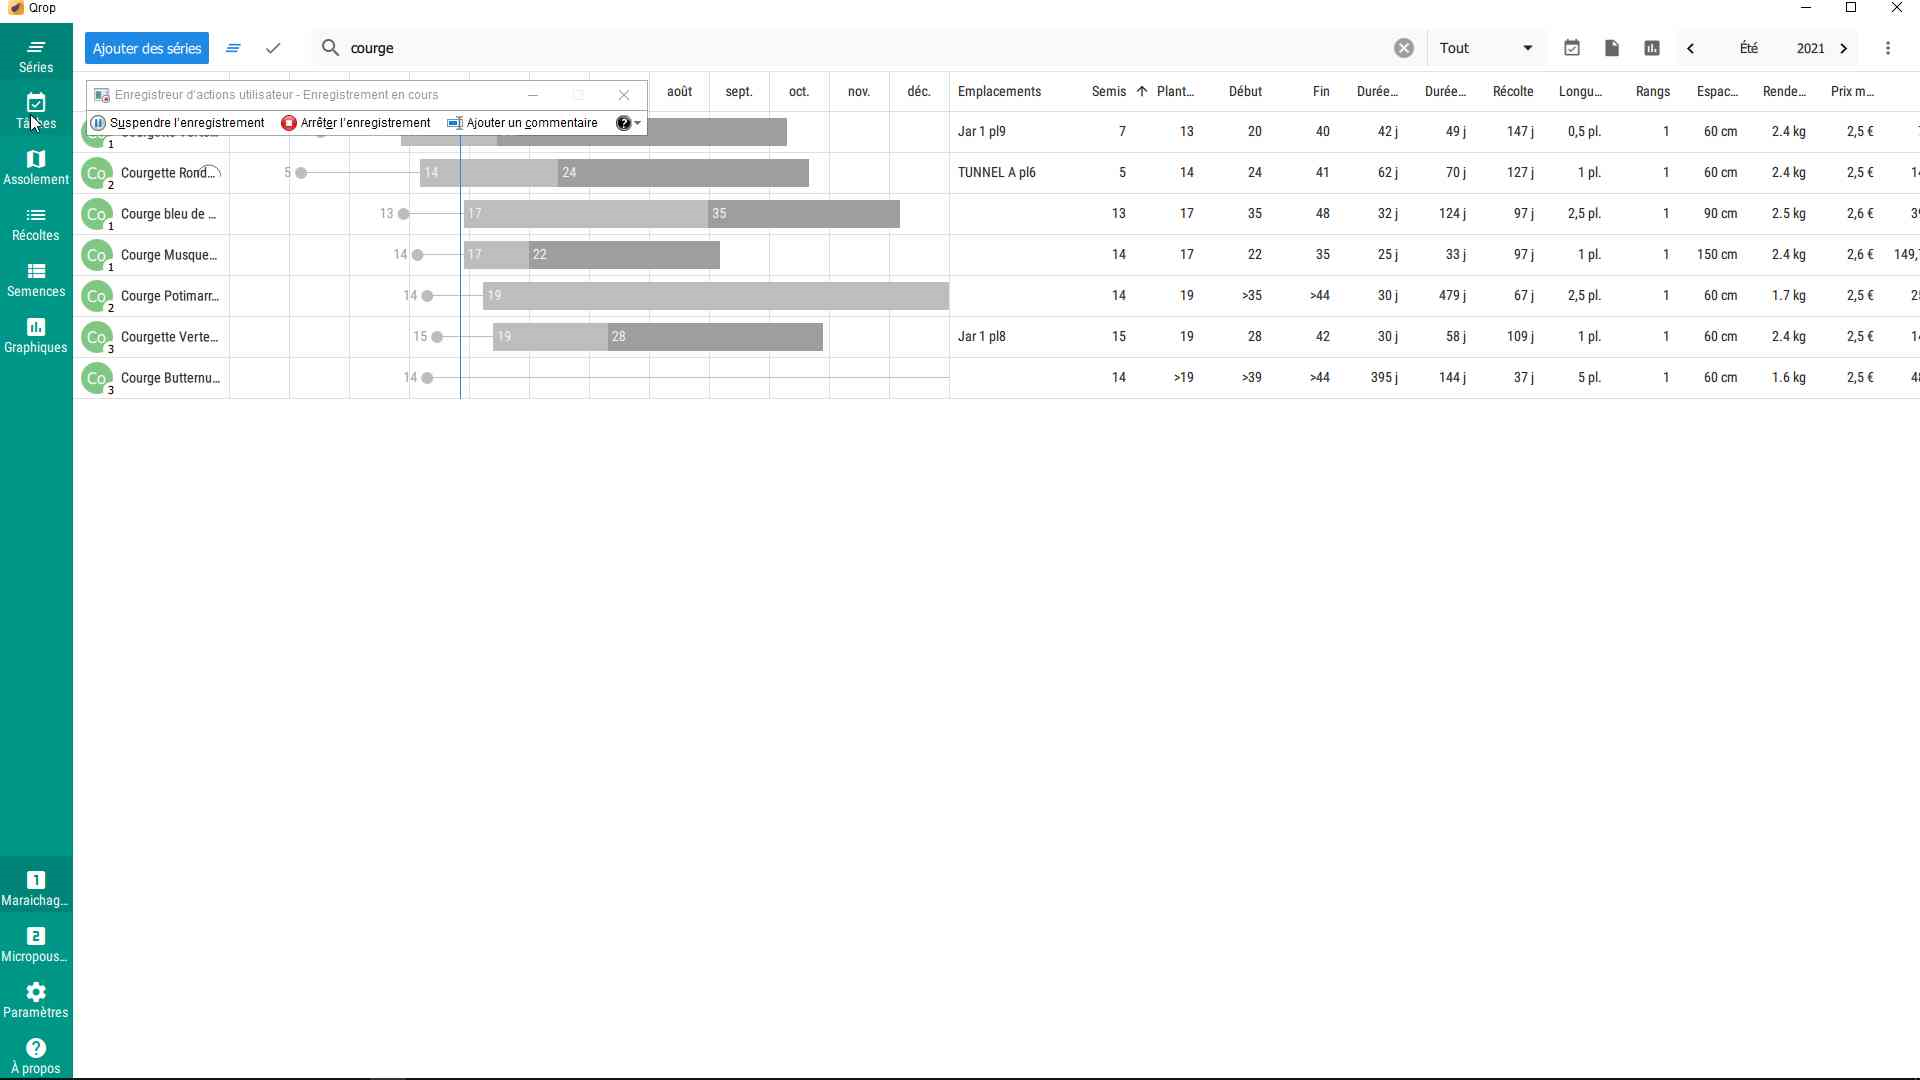The height and width of the screenshot is (1080, 1920).
Task: Open Paramètres settings gear
Action: click(36, 1000)
